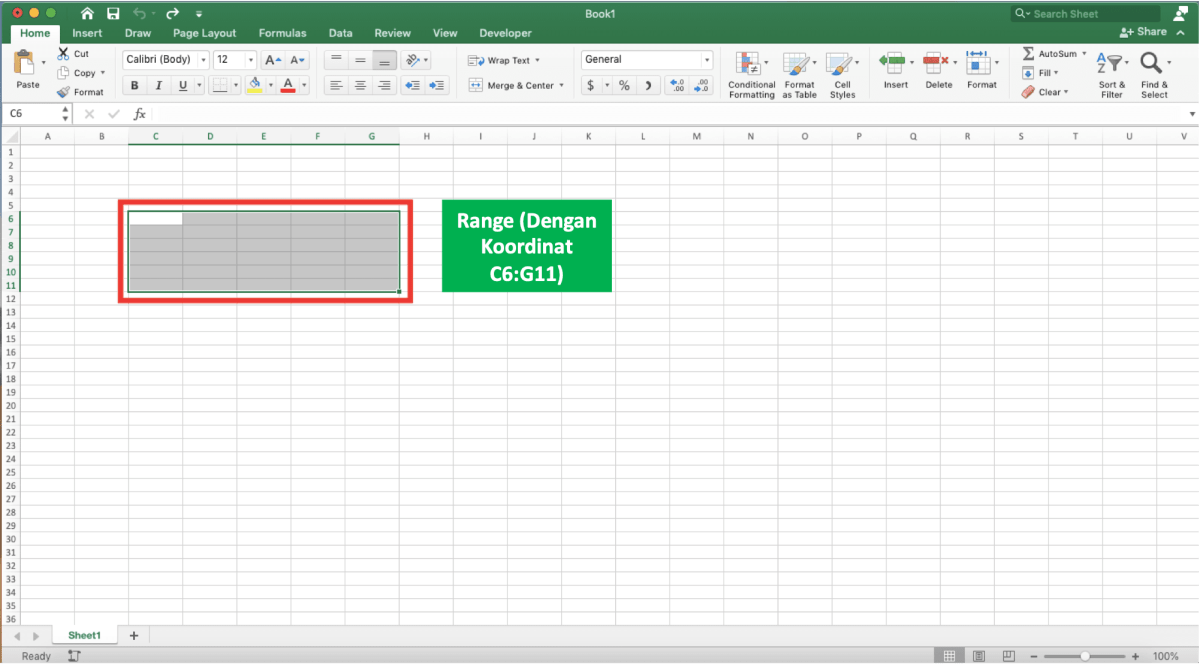Click the Clear eraser icon

click(1028, 92)
